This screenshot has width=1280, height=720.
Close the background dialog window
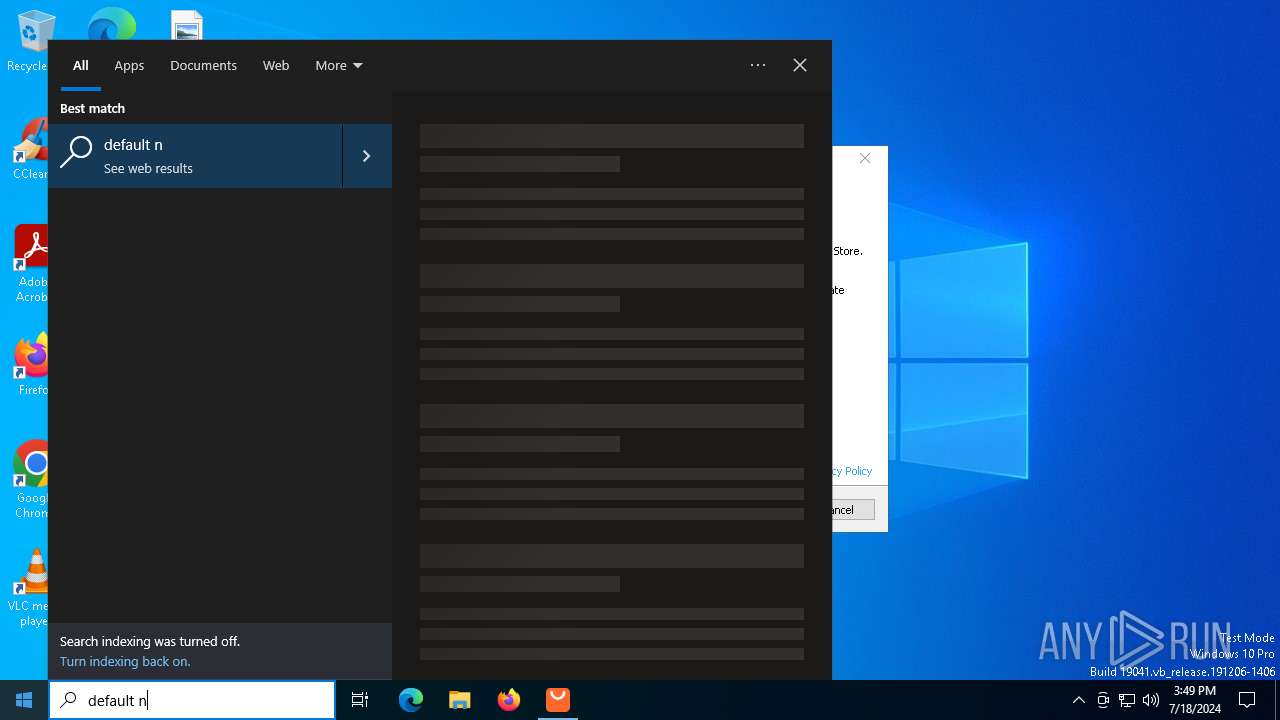(865, 158)
